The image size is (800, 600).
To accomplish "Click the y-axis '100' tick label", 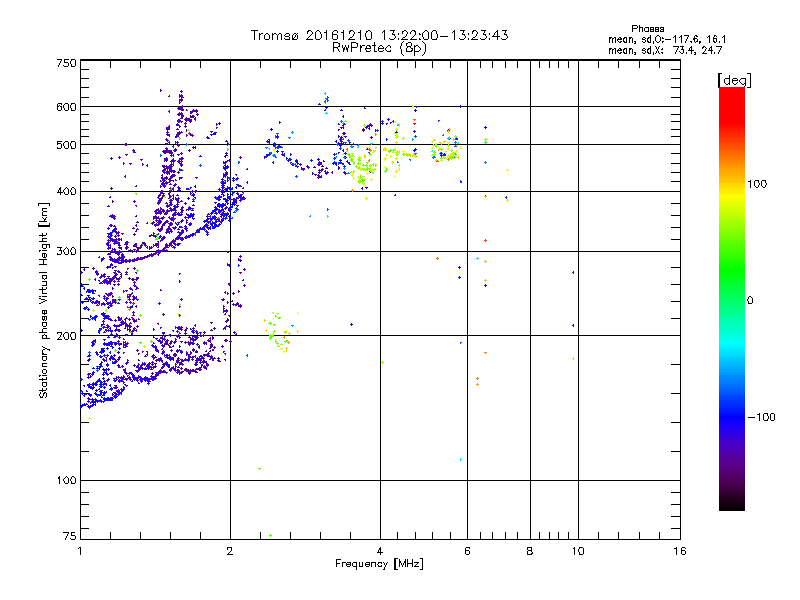I will (66, 481).
